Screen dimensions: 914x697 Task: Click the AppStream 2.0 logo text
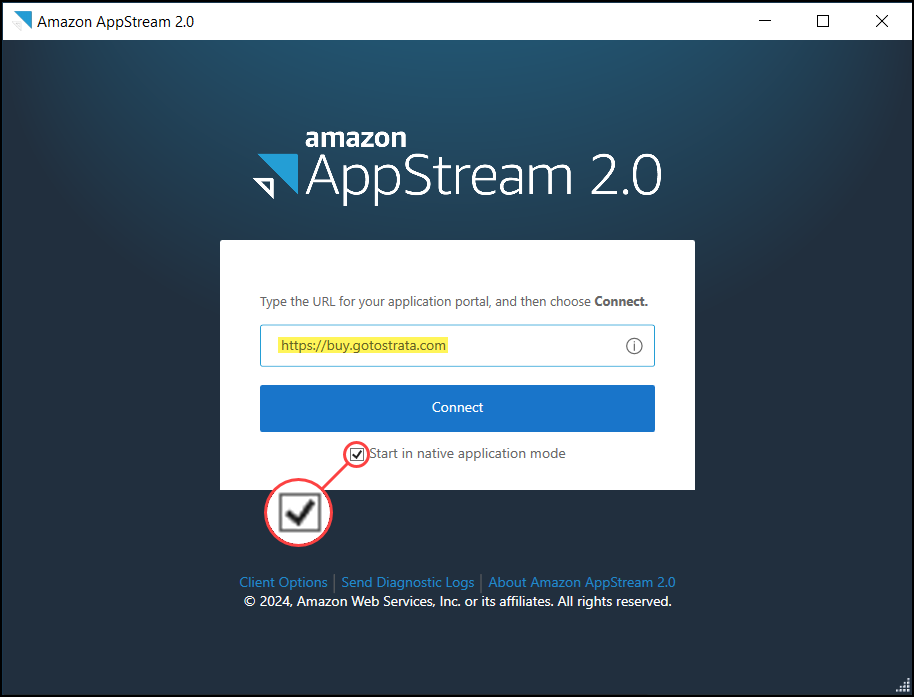pos(484,176)
